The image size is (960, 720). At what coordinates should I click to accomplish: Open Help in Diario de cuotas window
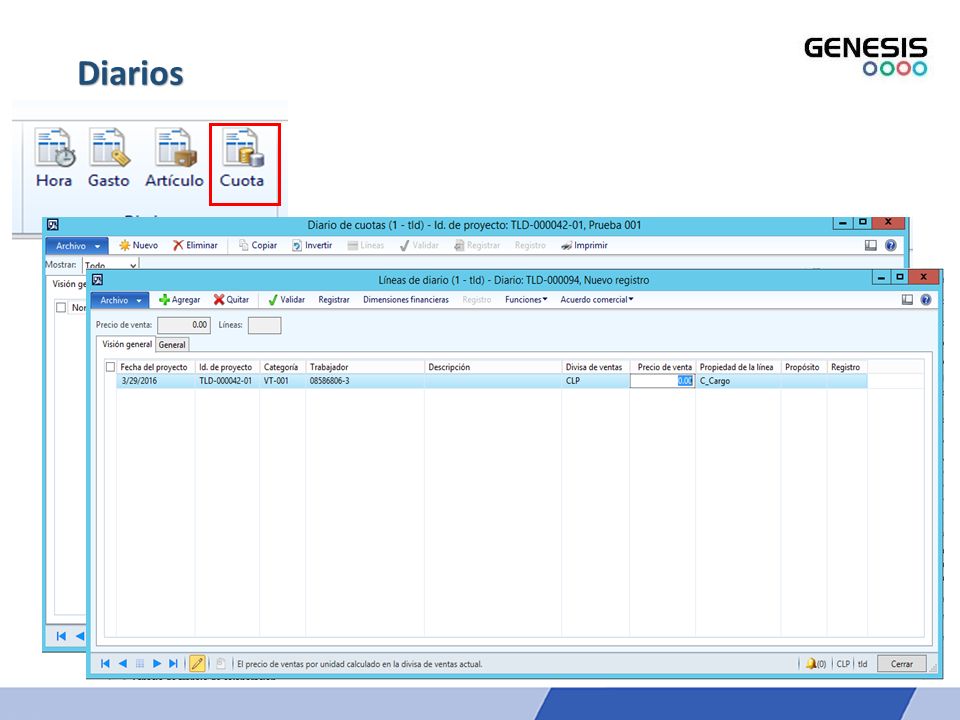[891, 246]
